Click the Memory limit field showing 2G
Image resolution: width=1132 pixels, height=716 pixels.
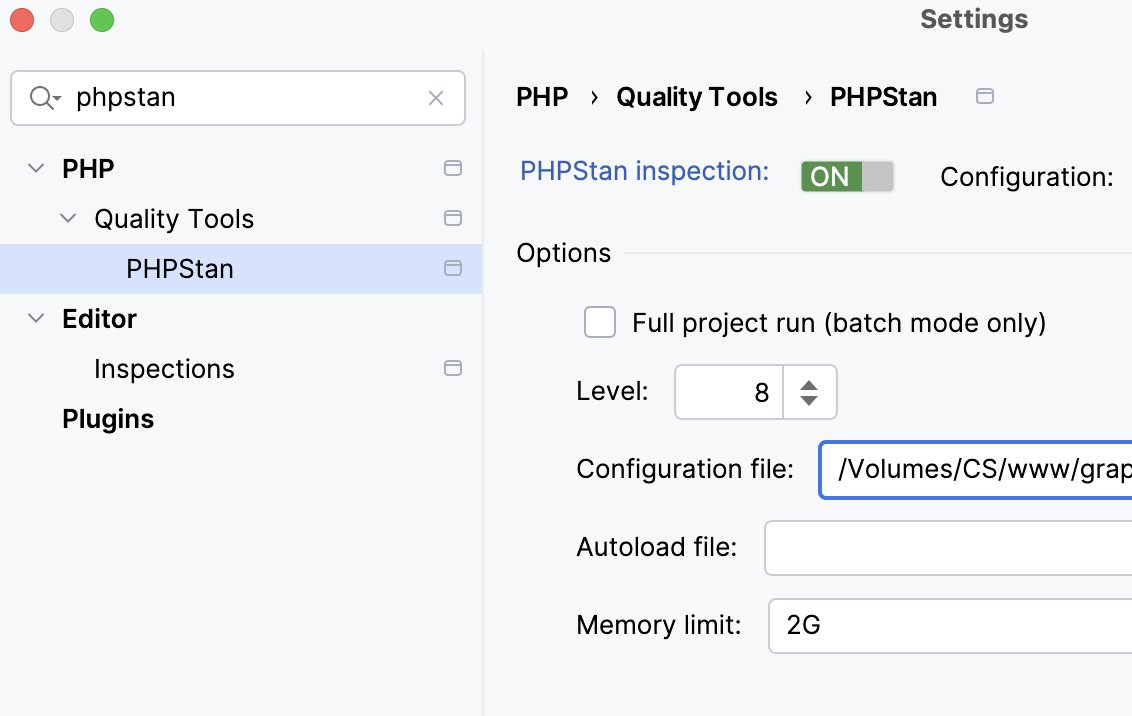pyautogui.click(x=950, y=626)
